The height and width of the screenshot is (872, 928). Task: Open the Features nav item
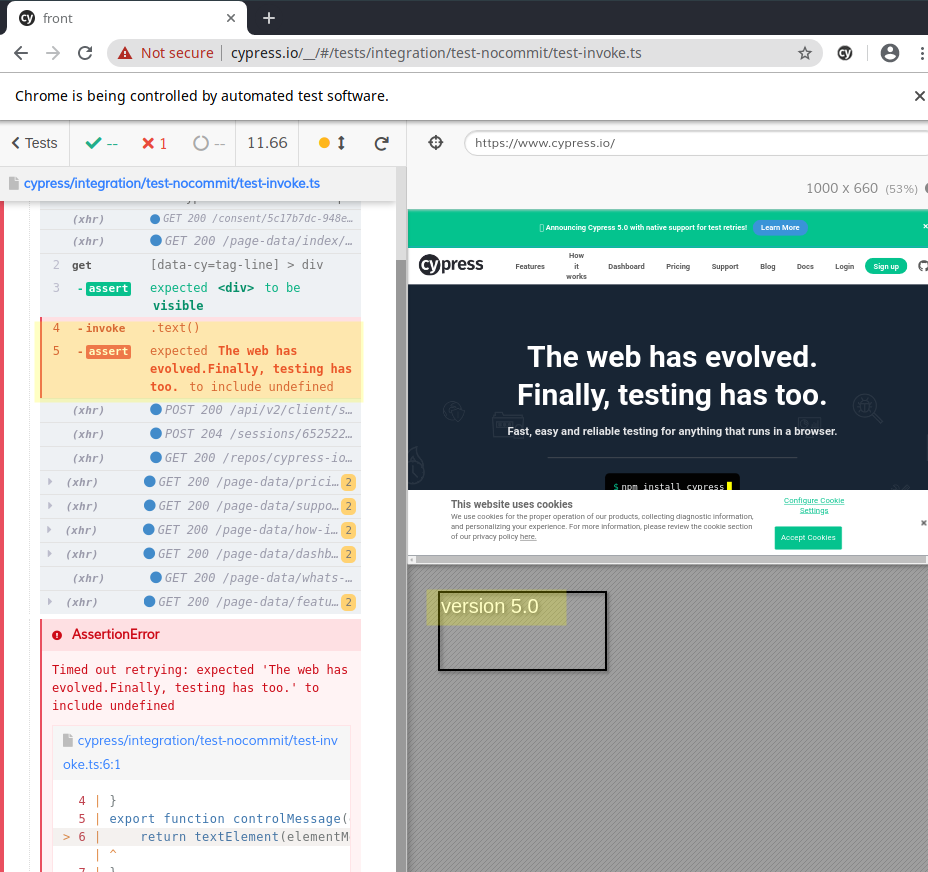[530, 266]
